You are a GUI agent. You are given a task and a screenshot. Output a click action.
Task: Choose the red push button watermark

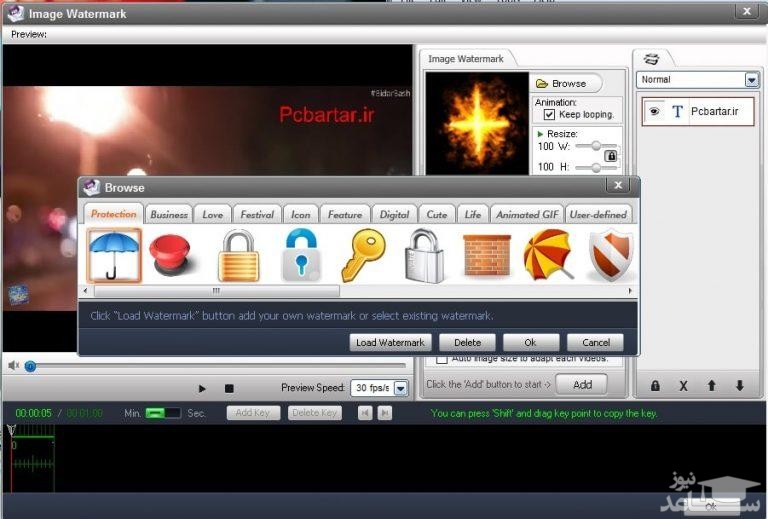pos(175,256)
